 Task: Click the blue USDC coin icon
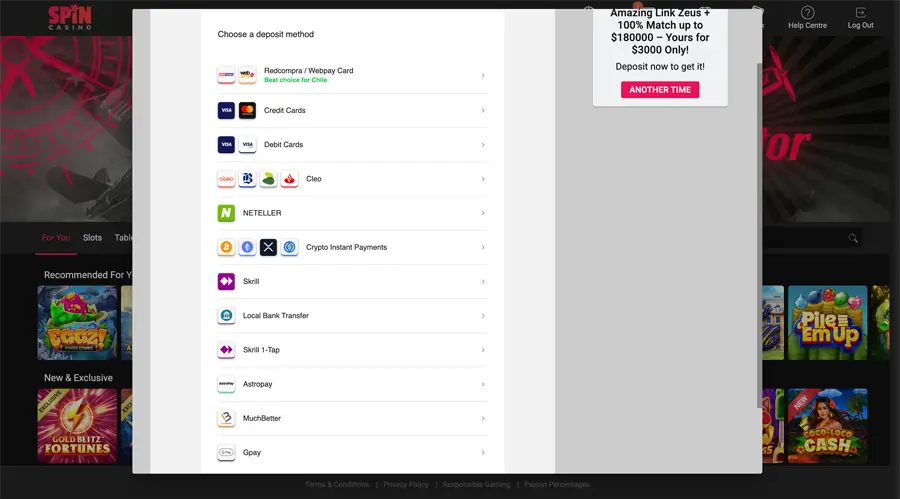tap(289, 247)
